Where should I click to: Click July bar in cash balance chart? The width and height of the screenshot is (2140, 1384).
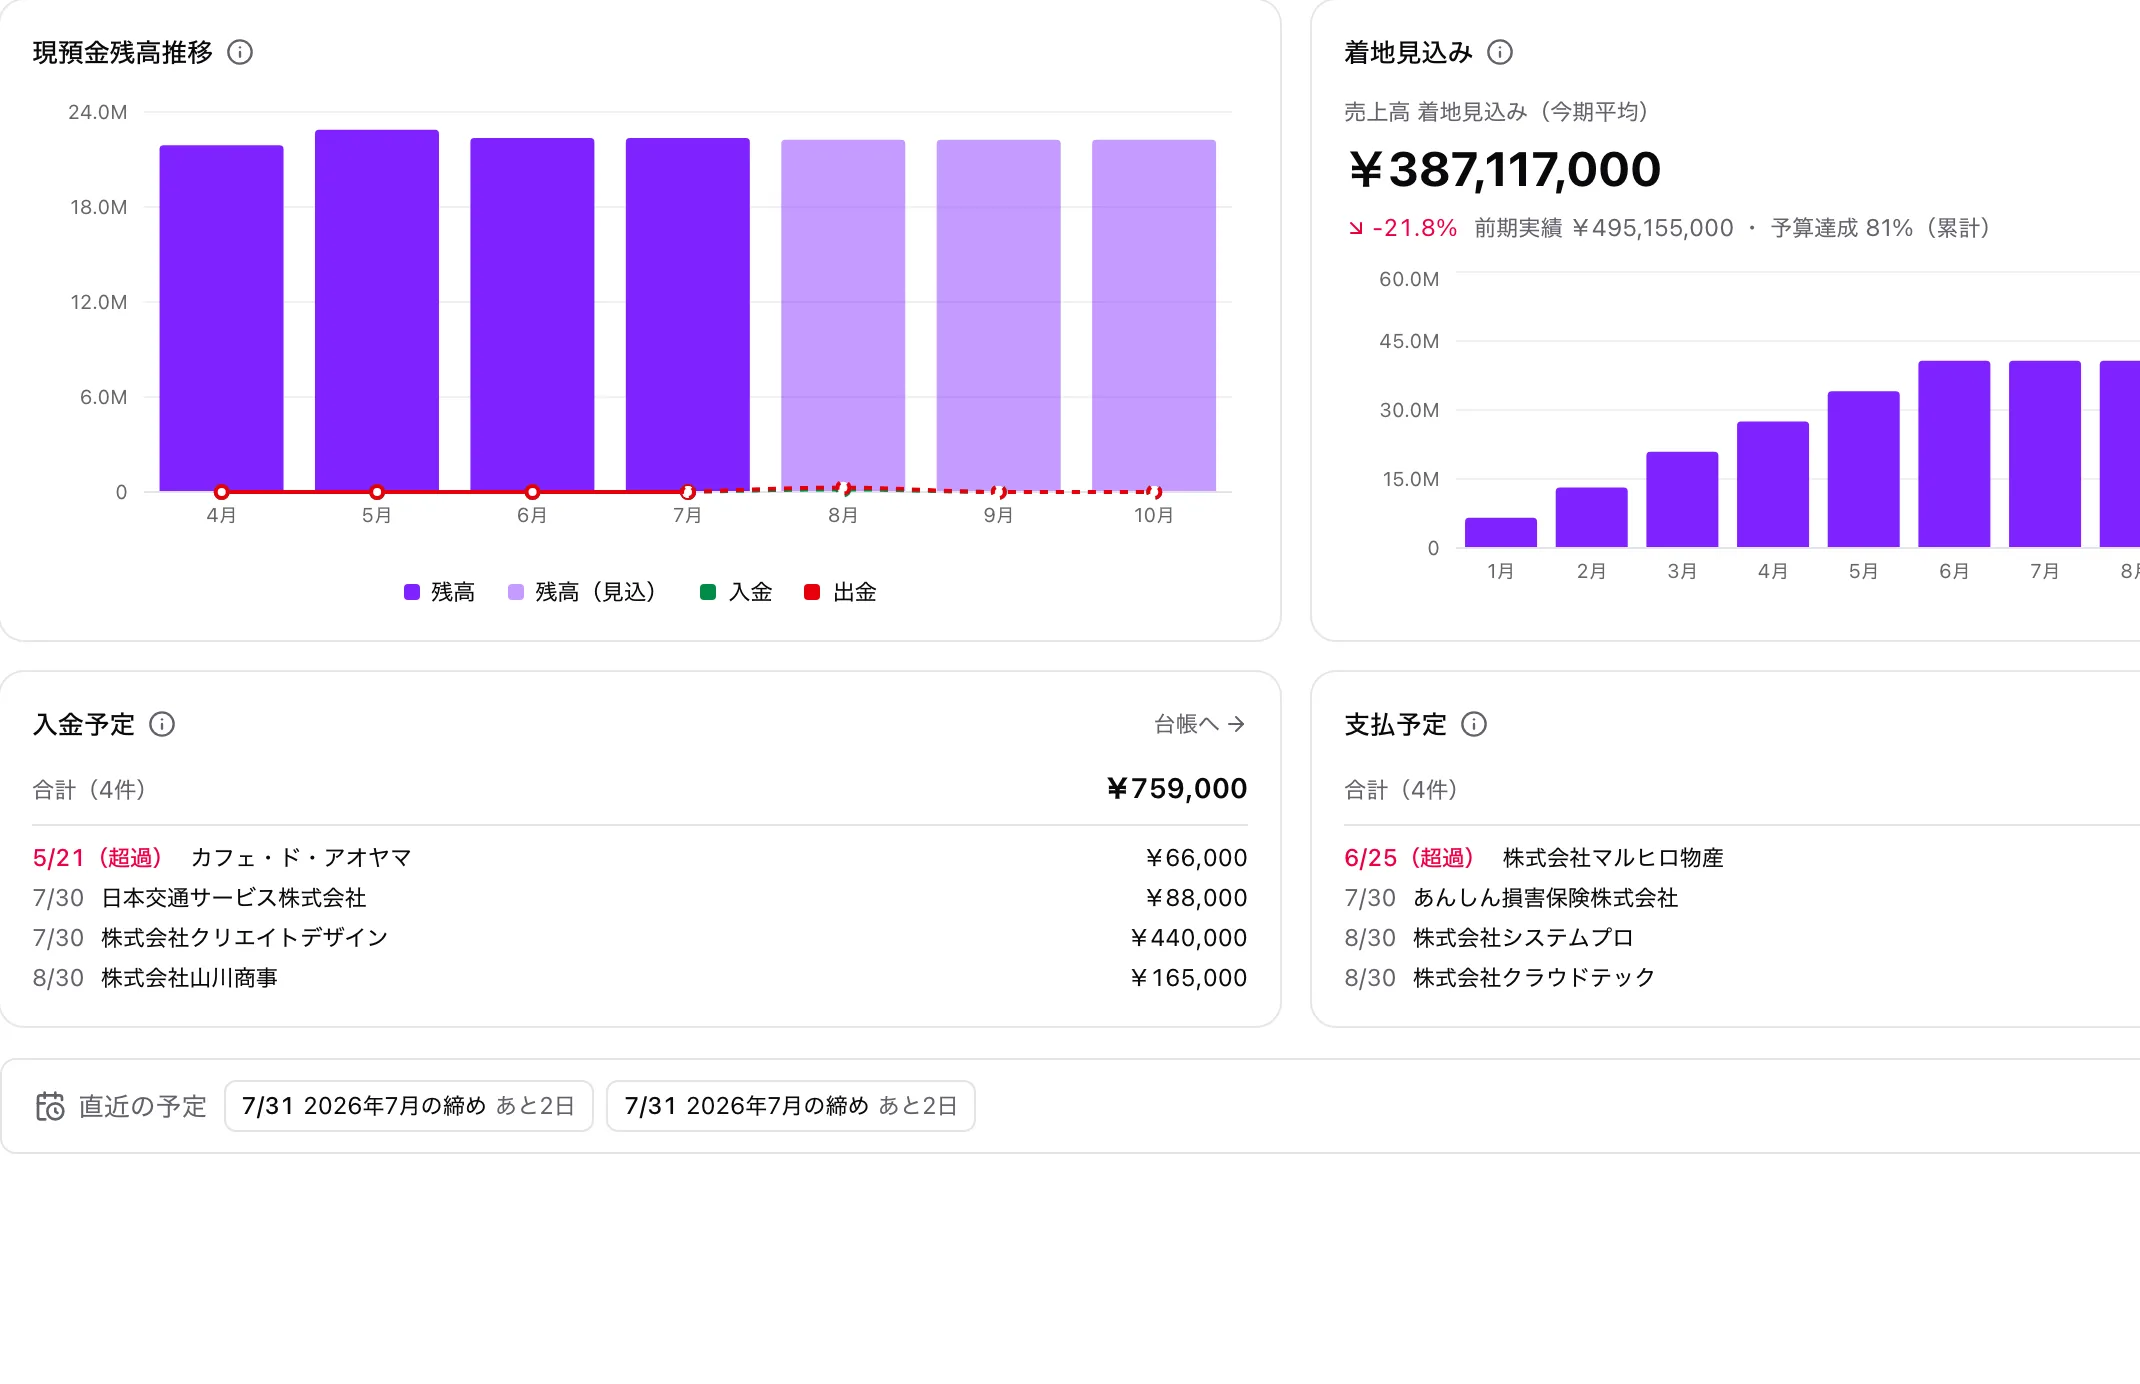click(x=688, y=314)
